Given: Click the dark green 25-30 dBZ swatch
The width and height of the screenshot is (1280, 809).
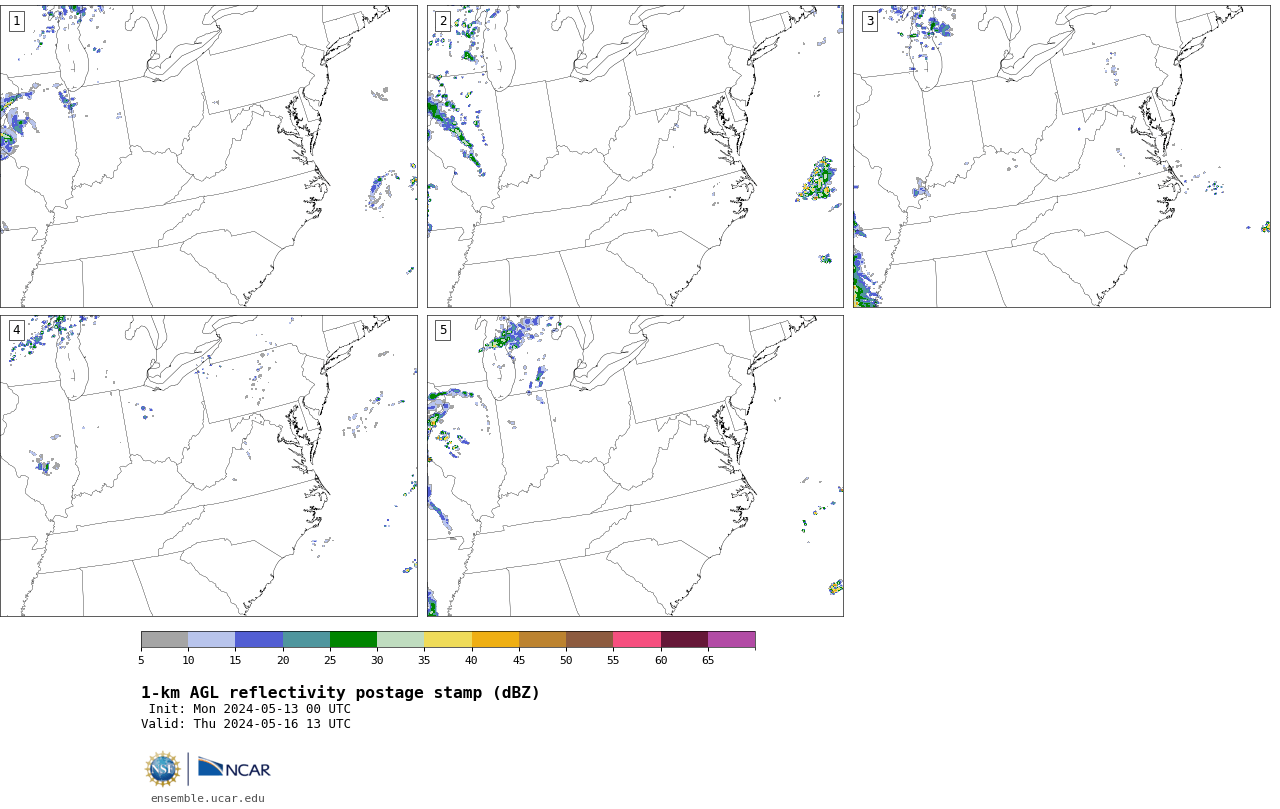Looking at the screenshot, I should [x=353, y=640].
